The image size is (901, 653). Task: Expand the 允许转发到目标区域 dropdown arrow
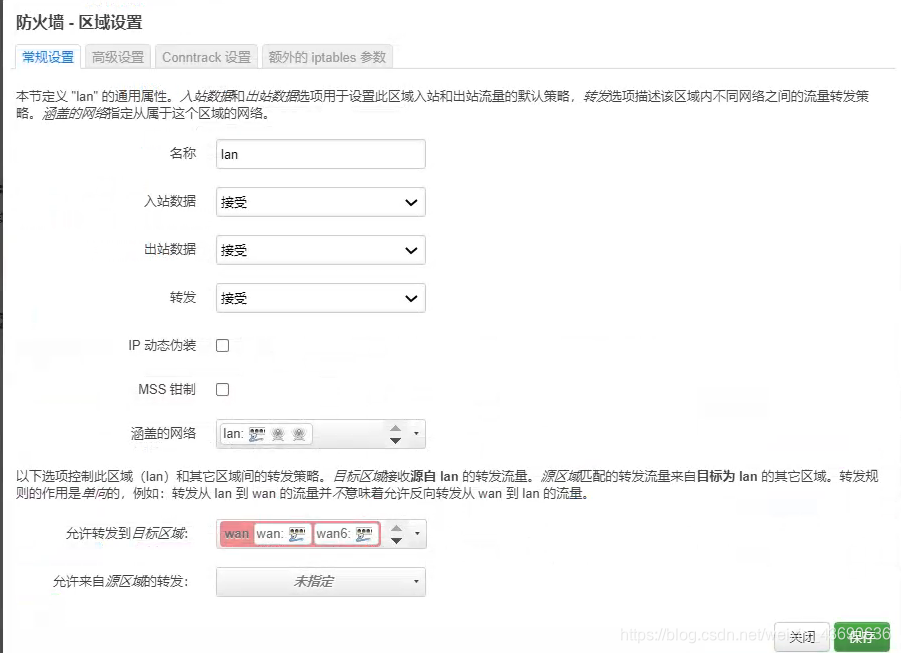(417, 534)
